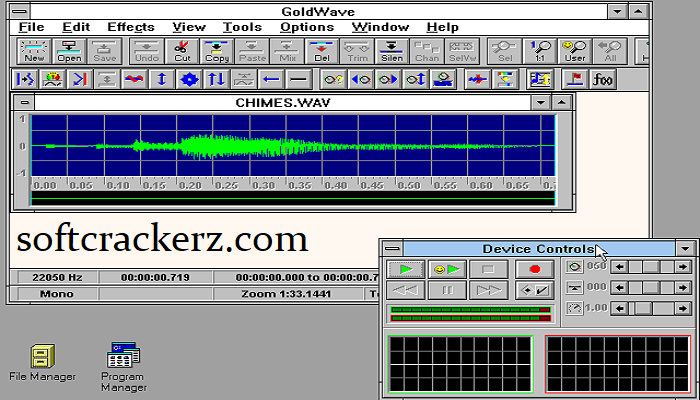Viewport: 700px width, 400px height.
Task: Stop playback in Device Controls
Action: (488, 269)
